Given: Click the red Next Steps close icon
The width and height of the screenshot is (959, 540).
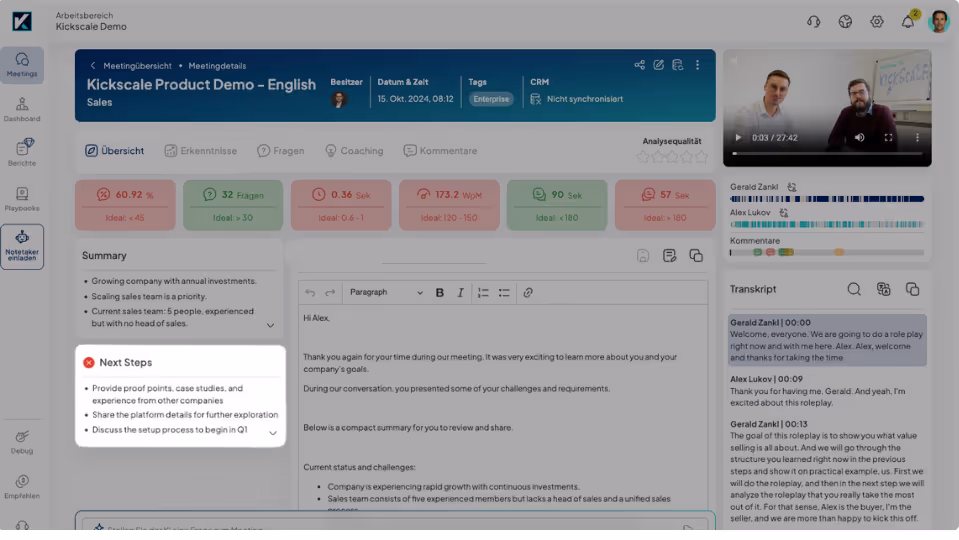Looking at the screenshot, I should tap(89, 363).
